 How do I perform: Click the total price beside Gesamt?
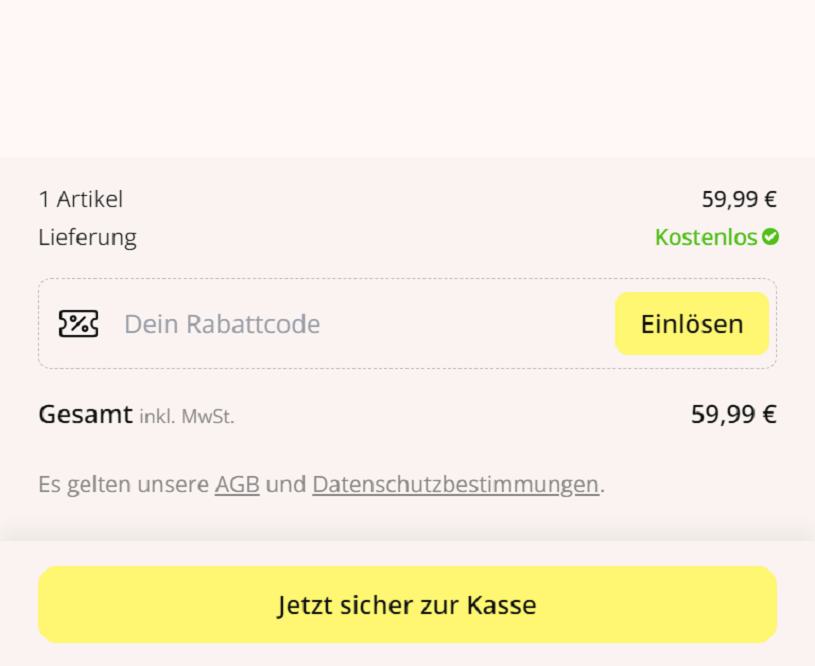click(733, 414)
